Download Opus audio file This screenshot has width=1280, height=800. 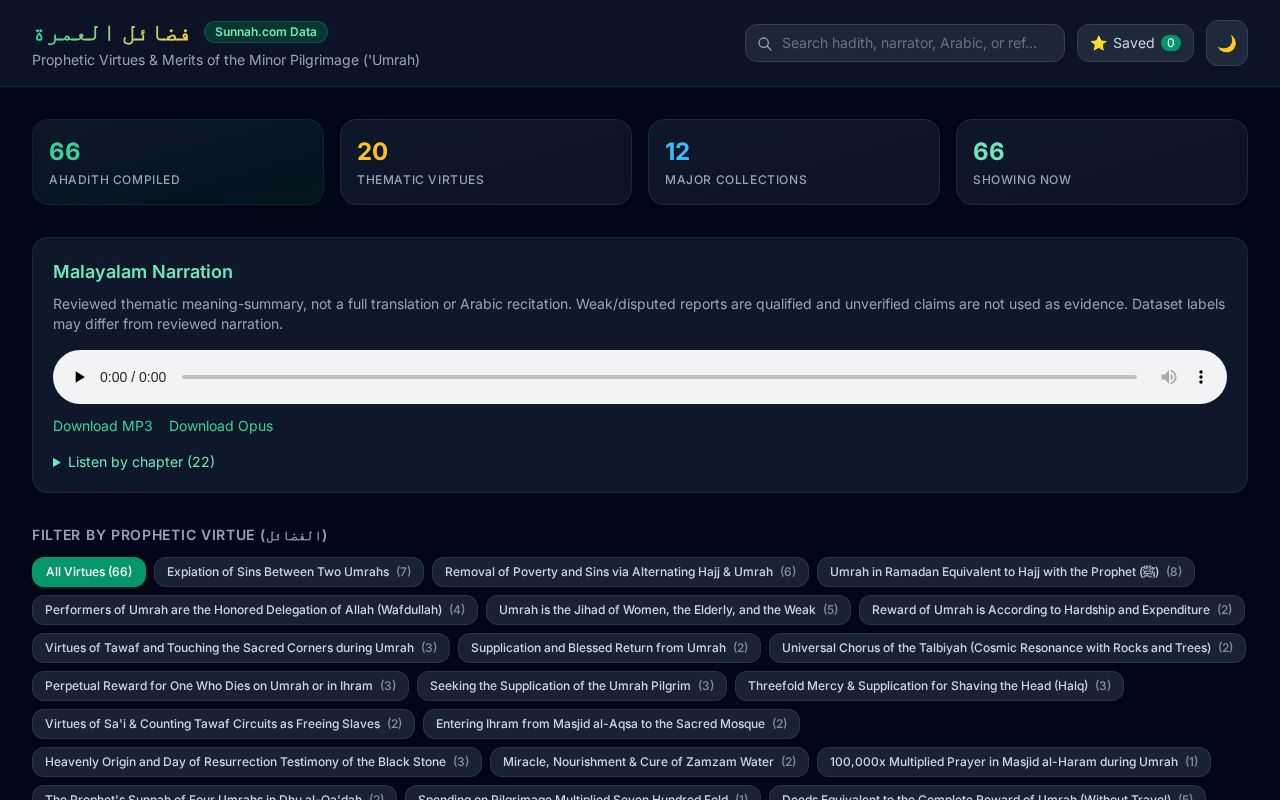(221, 426)
